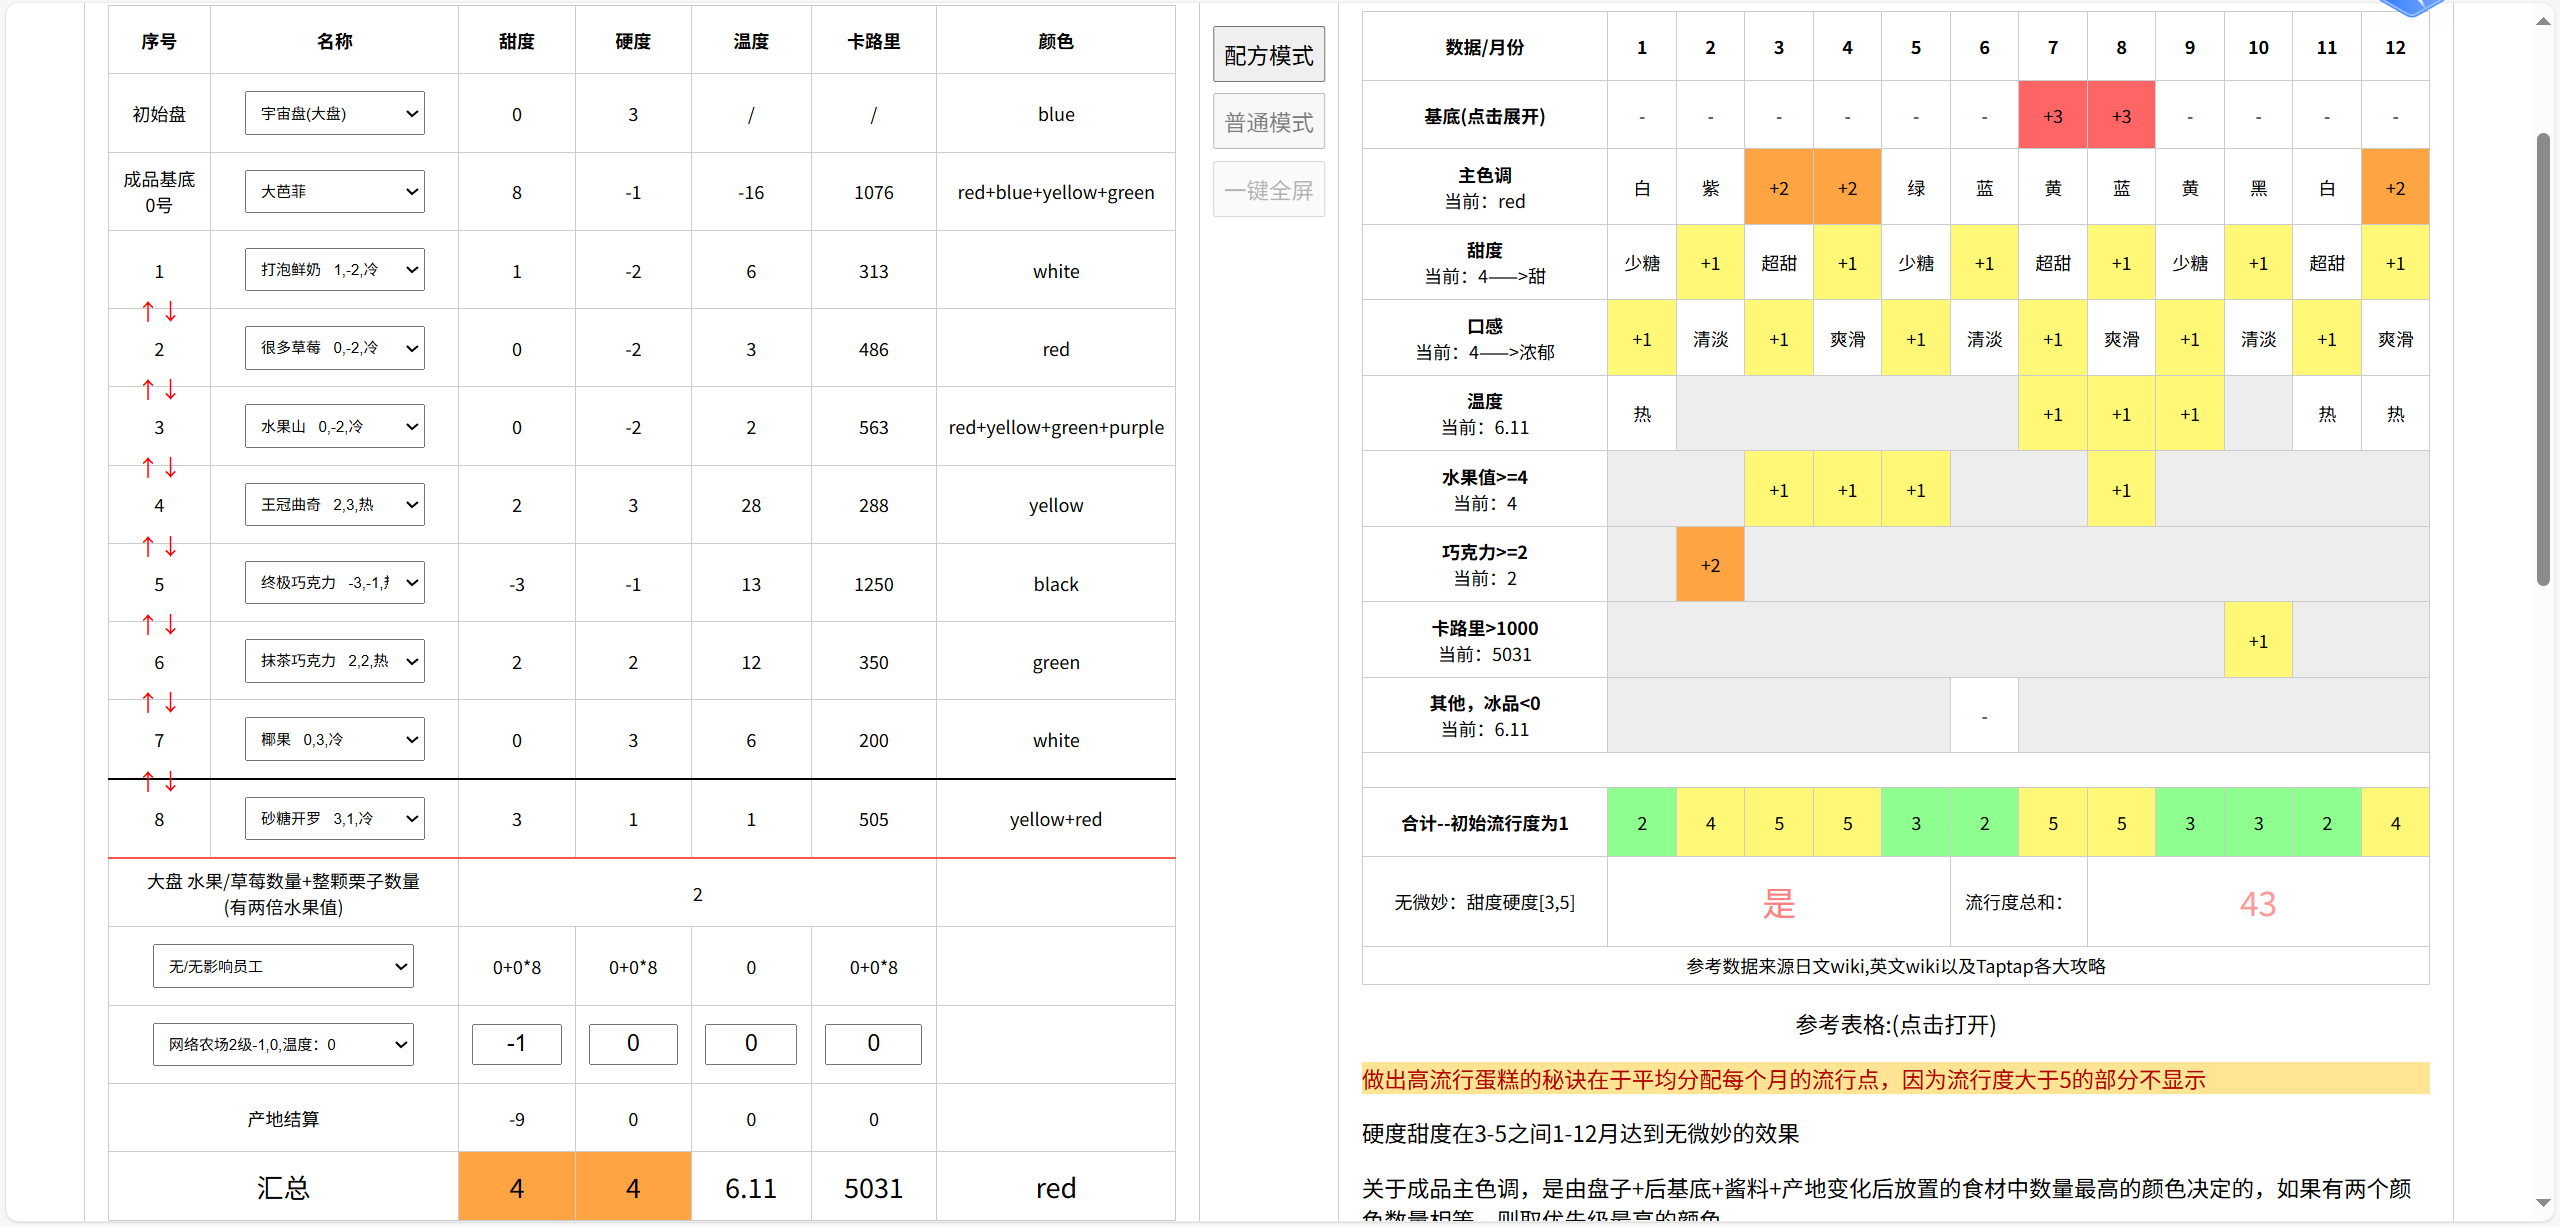2560x1227 pixels.
Task: Click the 一键全屏 button
Action: pos(1269,190)
